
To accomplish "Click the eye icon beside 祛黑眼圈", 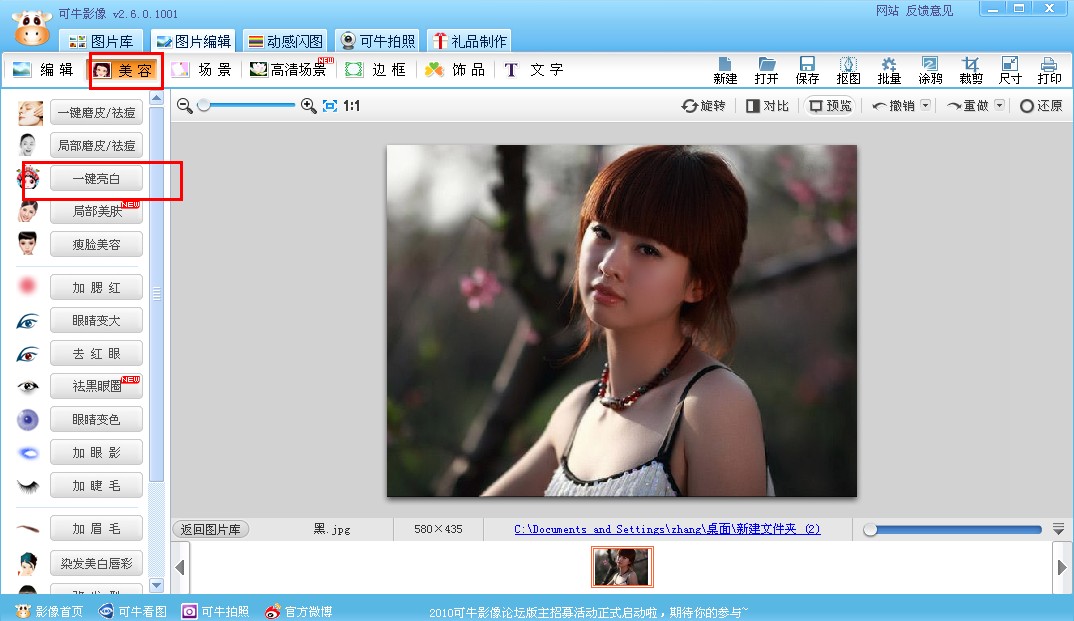I will (x=27, y=387).
